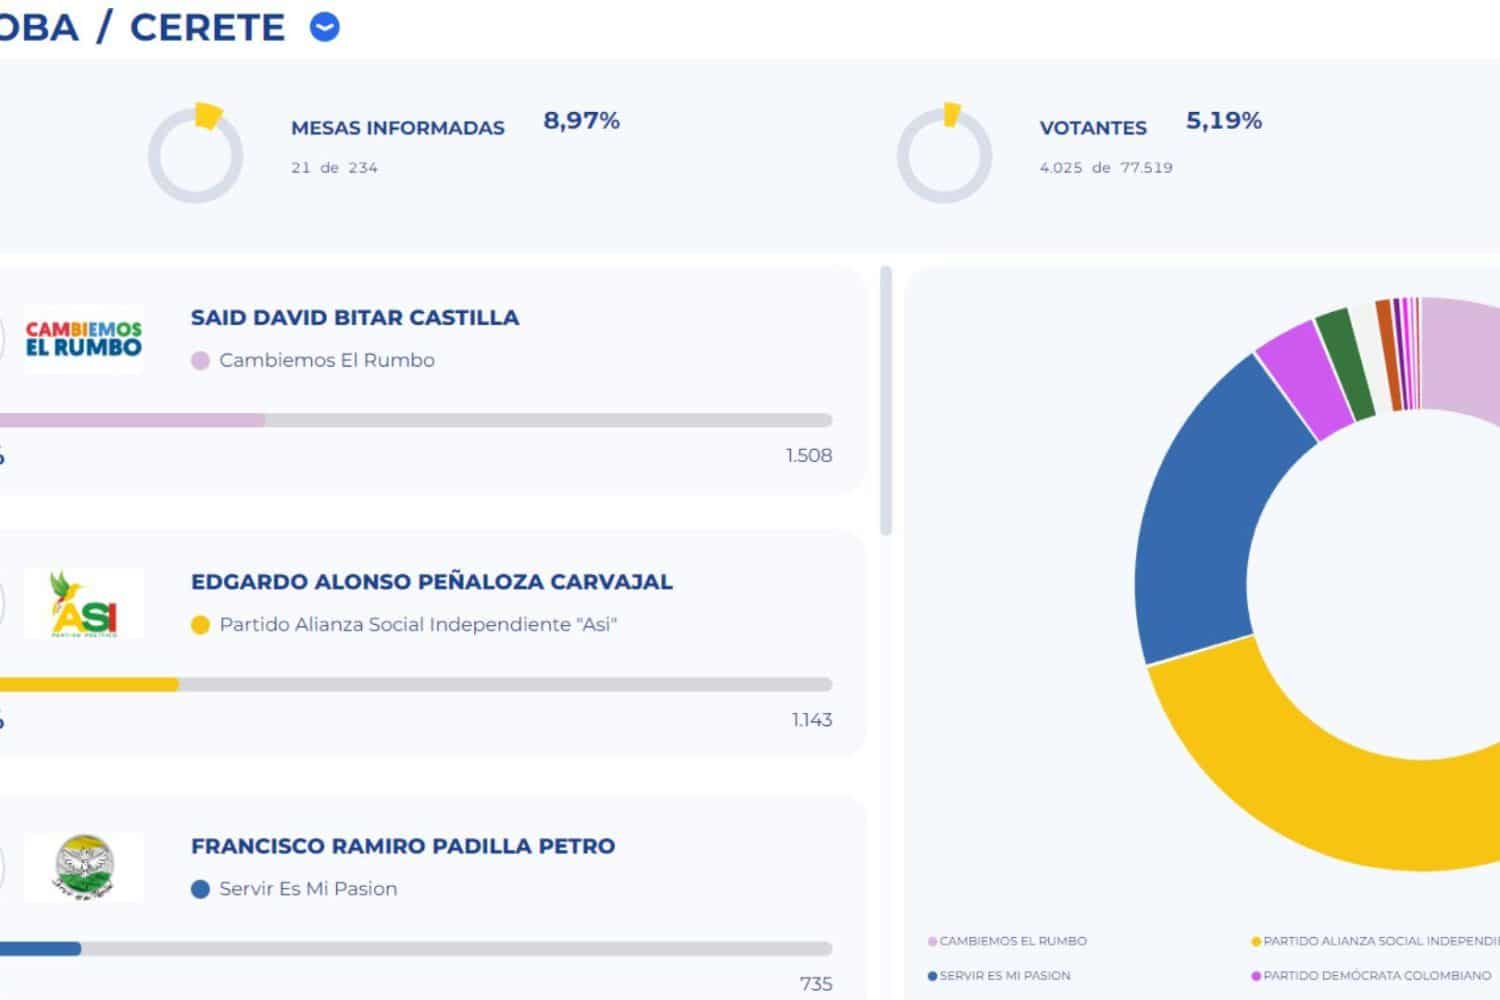The image size is (1500, 1000).
Task: Click the blue Servir Es Mi Pasion color dot
Action: point(200,889)
